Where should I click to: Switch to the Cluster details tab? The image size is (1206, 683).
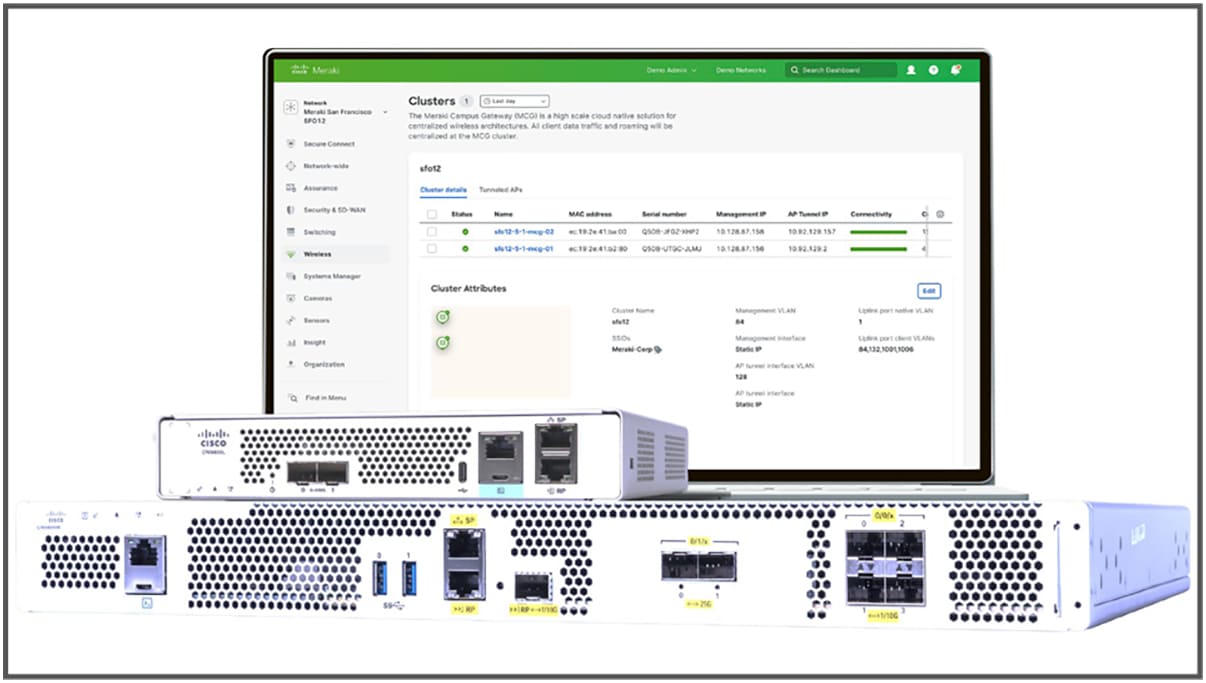(443, 189)
